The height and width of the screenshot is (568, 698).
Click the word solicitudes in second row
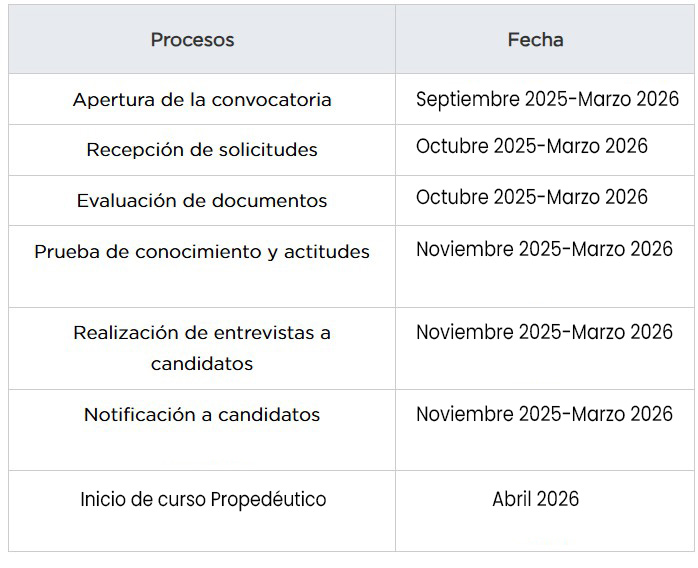[x=268, y=150]
